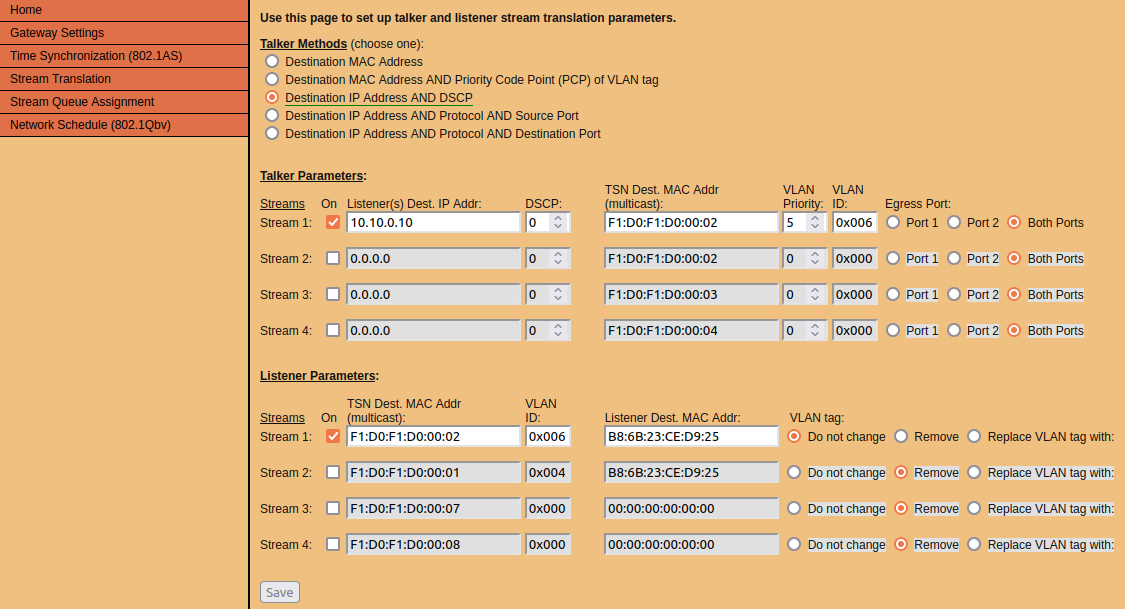Click listener Stream 4 MAC field F1:D0:F1:D0:00:08

pyautogui.click(x=433, y=544)
